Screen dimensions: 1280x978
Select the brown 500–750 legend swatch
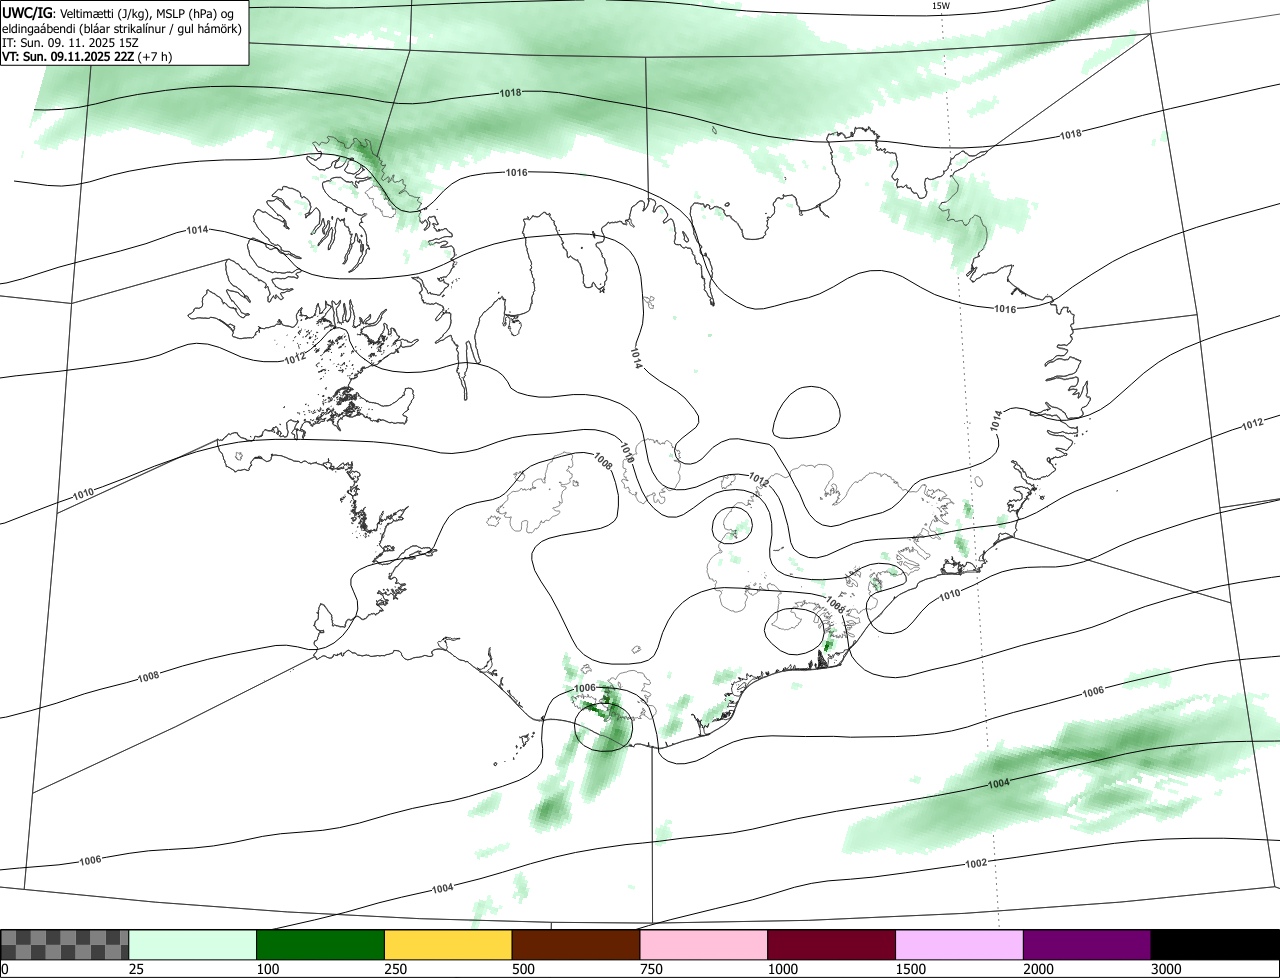[x=576, y=944]
